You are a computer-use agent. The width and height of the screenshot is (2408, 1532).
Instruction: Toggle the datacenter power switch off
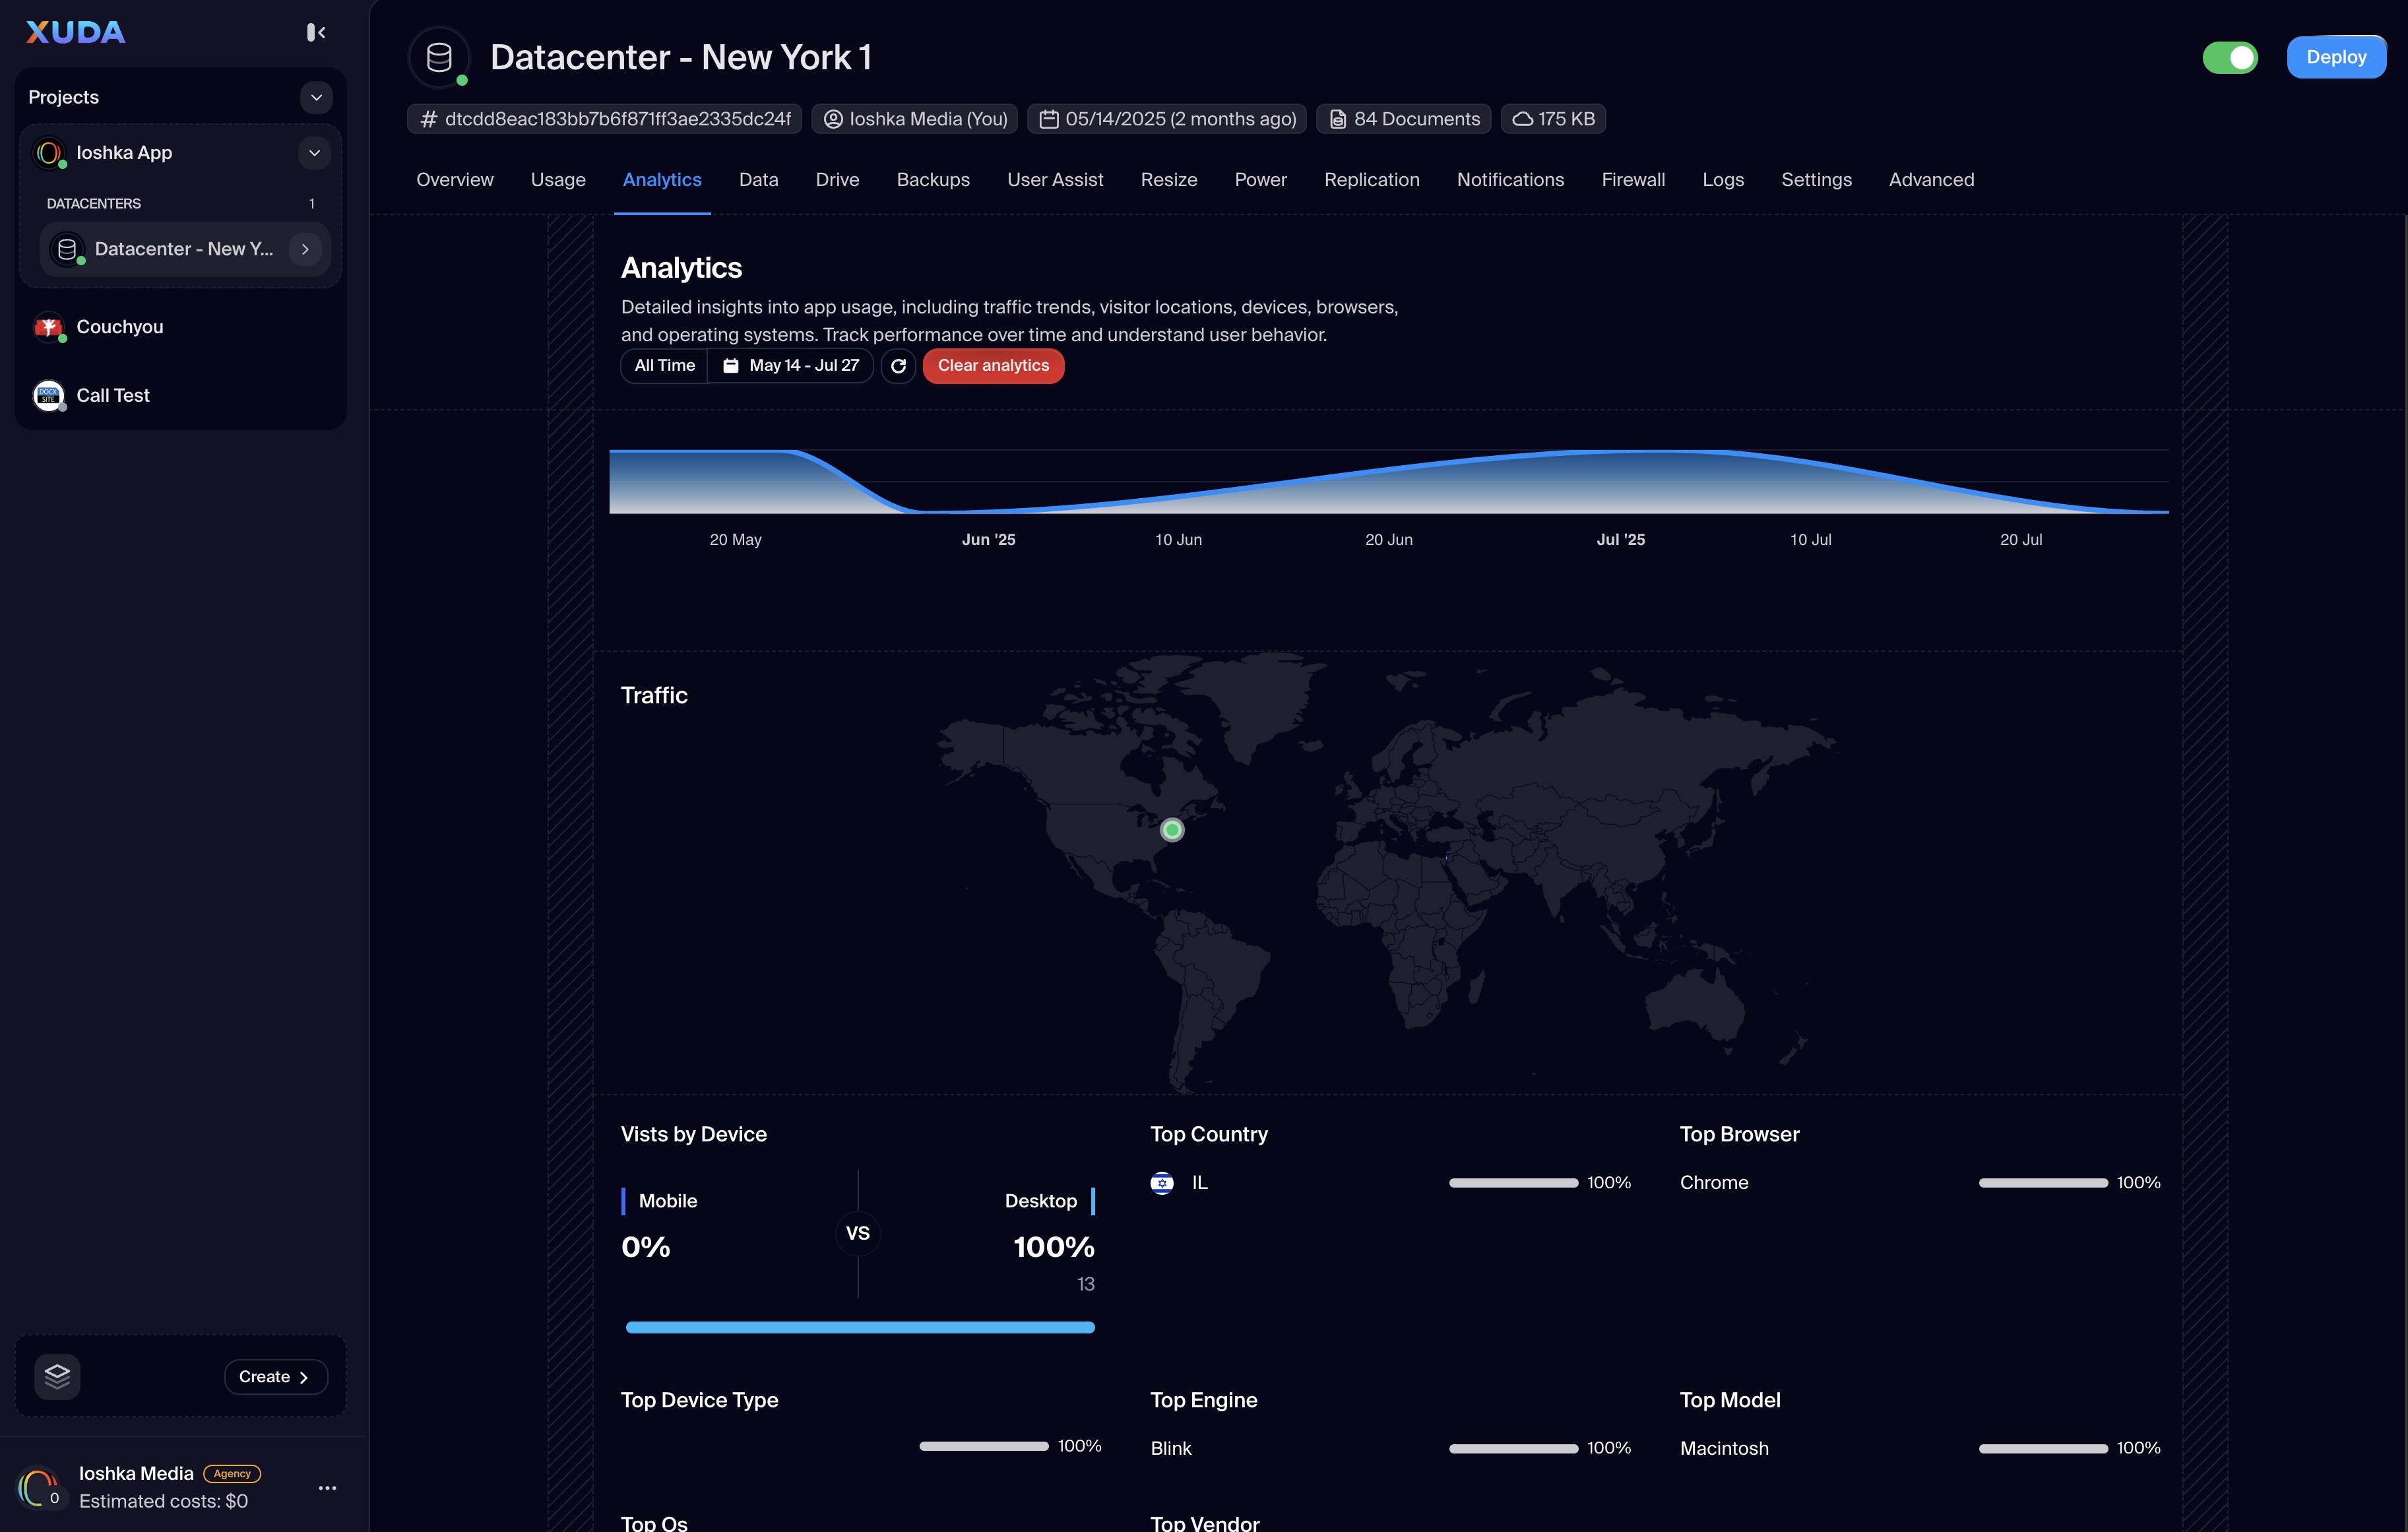[x=2229, y=58]
